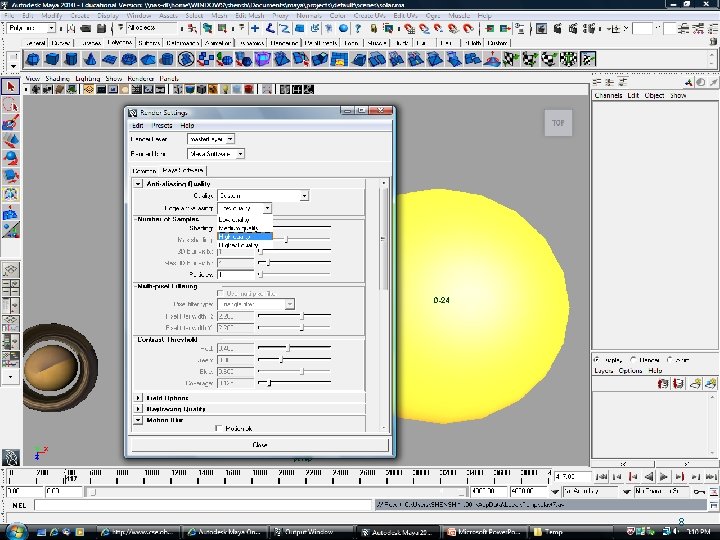
Task: Click the go to start playback button
Action: pyautogui.click(x=599, y=477)
